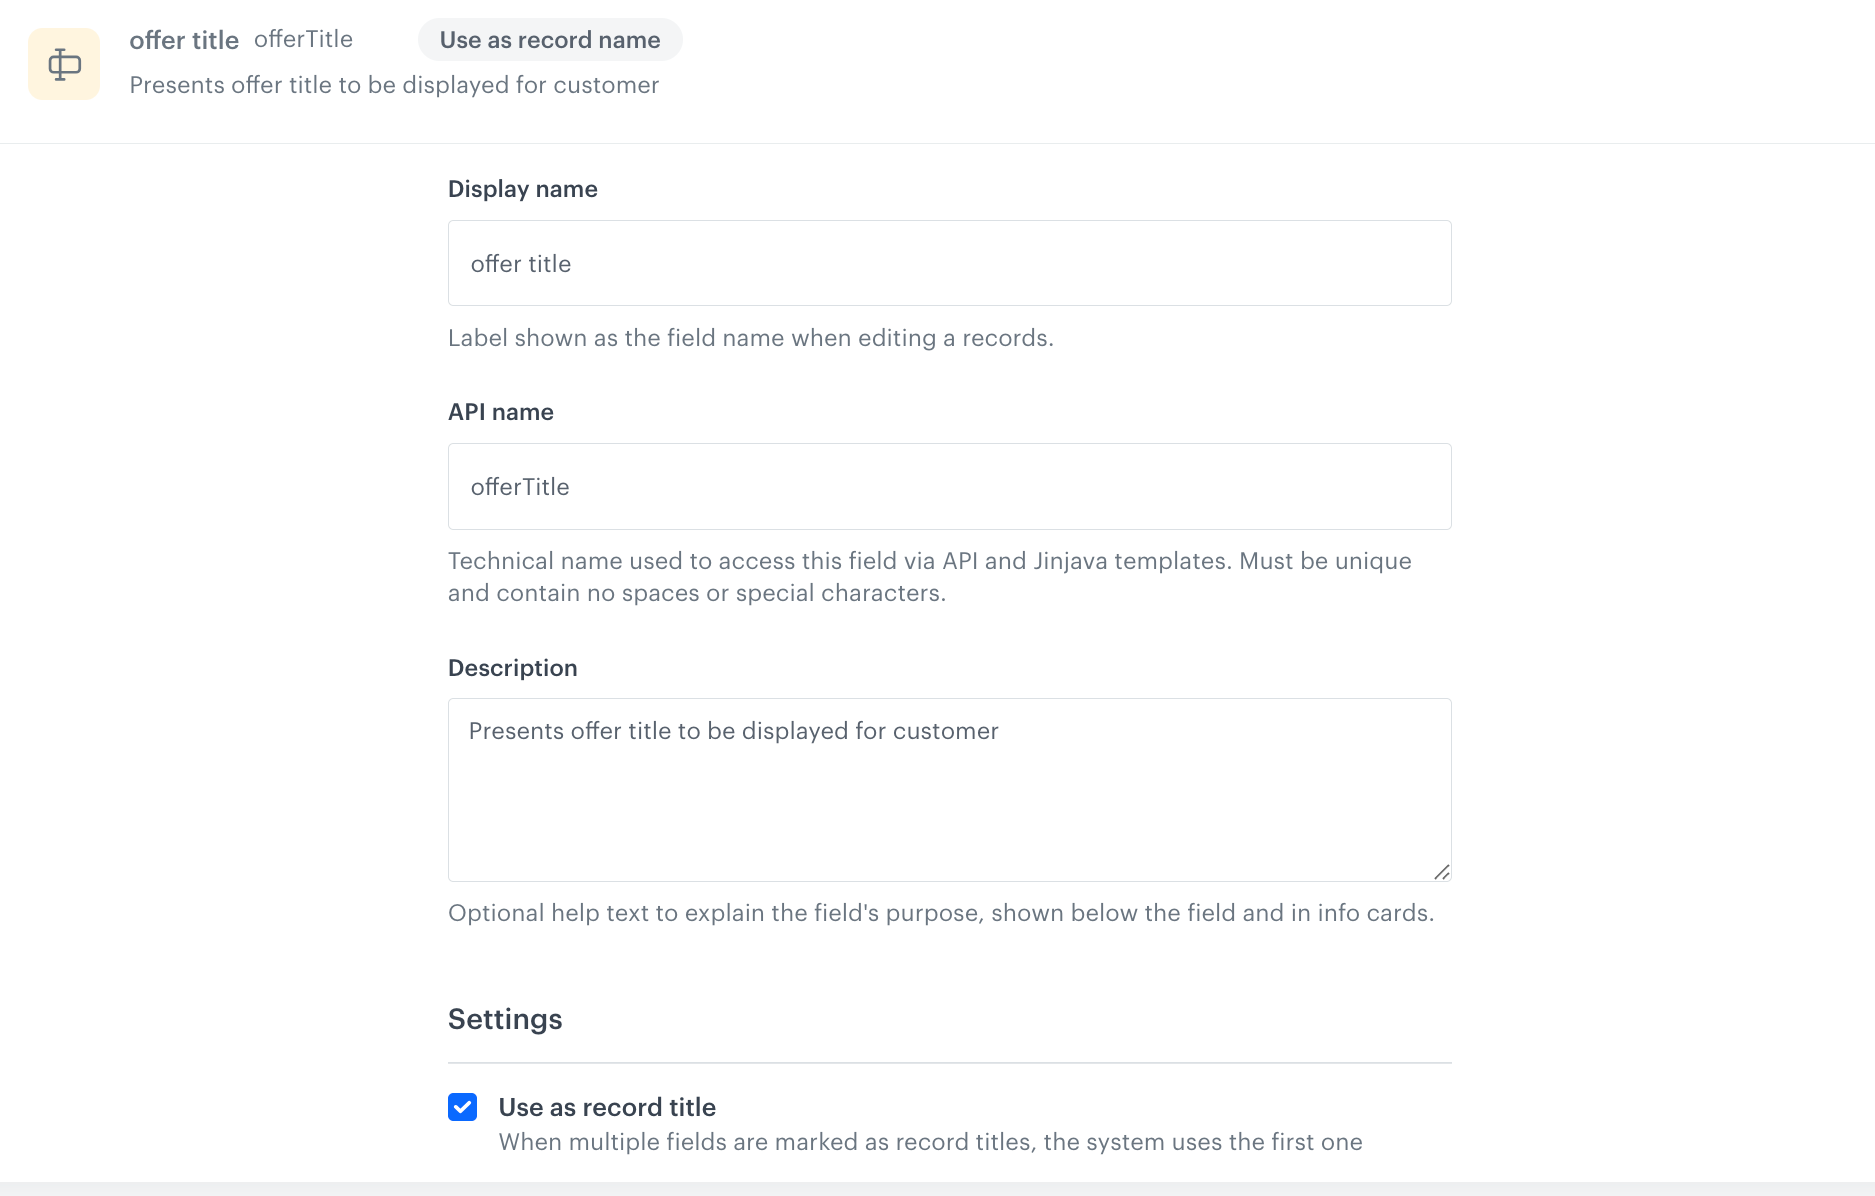Screen dimensions: 1875x1196
Task: Click the record title explanation text
Action: click(930, 1142)
